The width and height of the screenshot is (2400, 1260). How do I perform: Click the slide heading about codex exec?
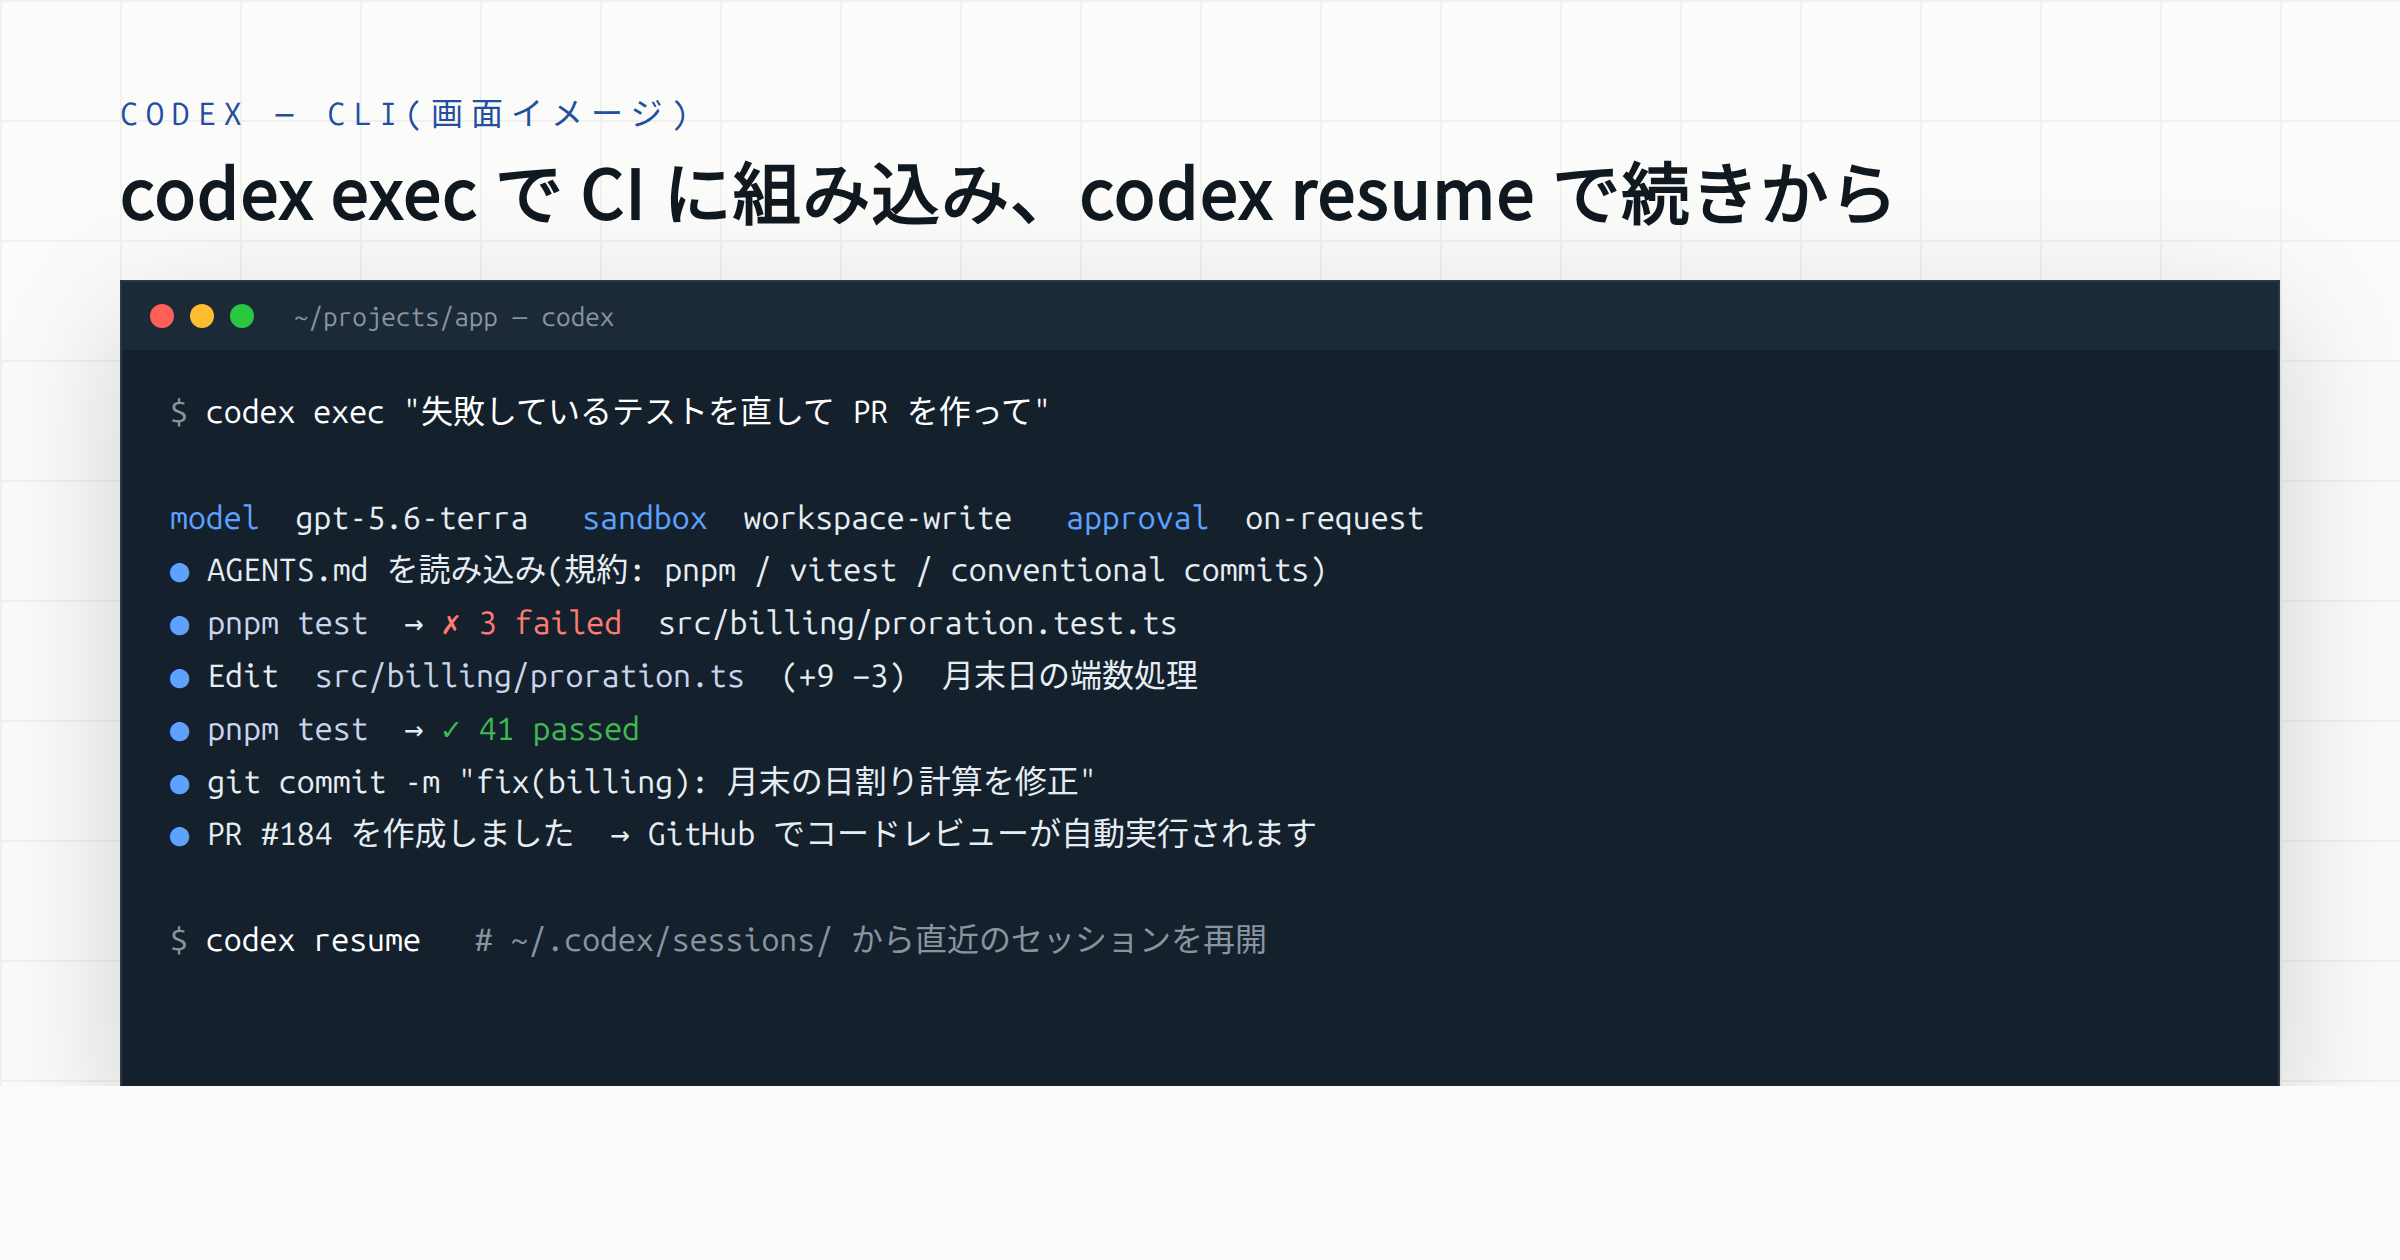(x=1006, y=194)
